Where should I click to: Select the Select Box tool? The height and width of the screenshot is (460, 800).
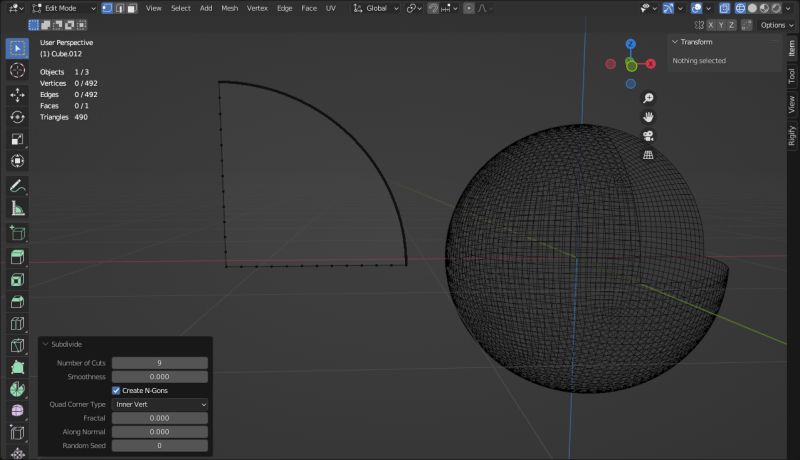coord(17,48)
